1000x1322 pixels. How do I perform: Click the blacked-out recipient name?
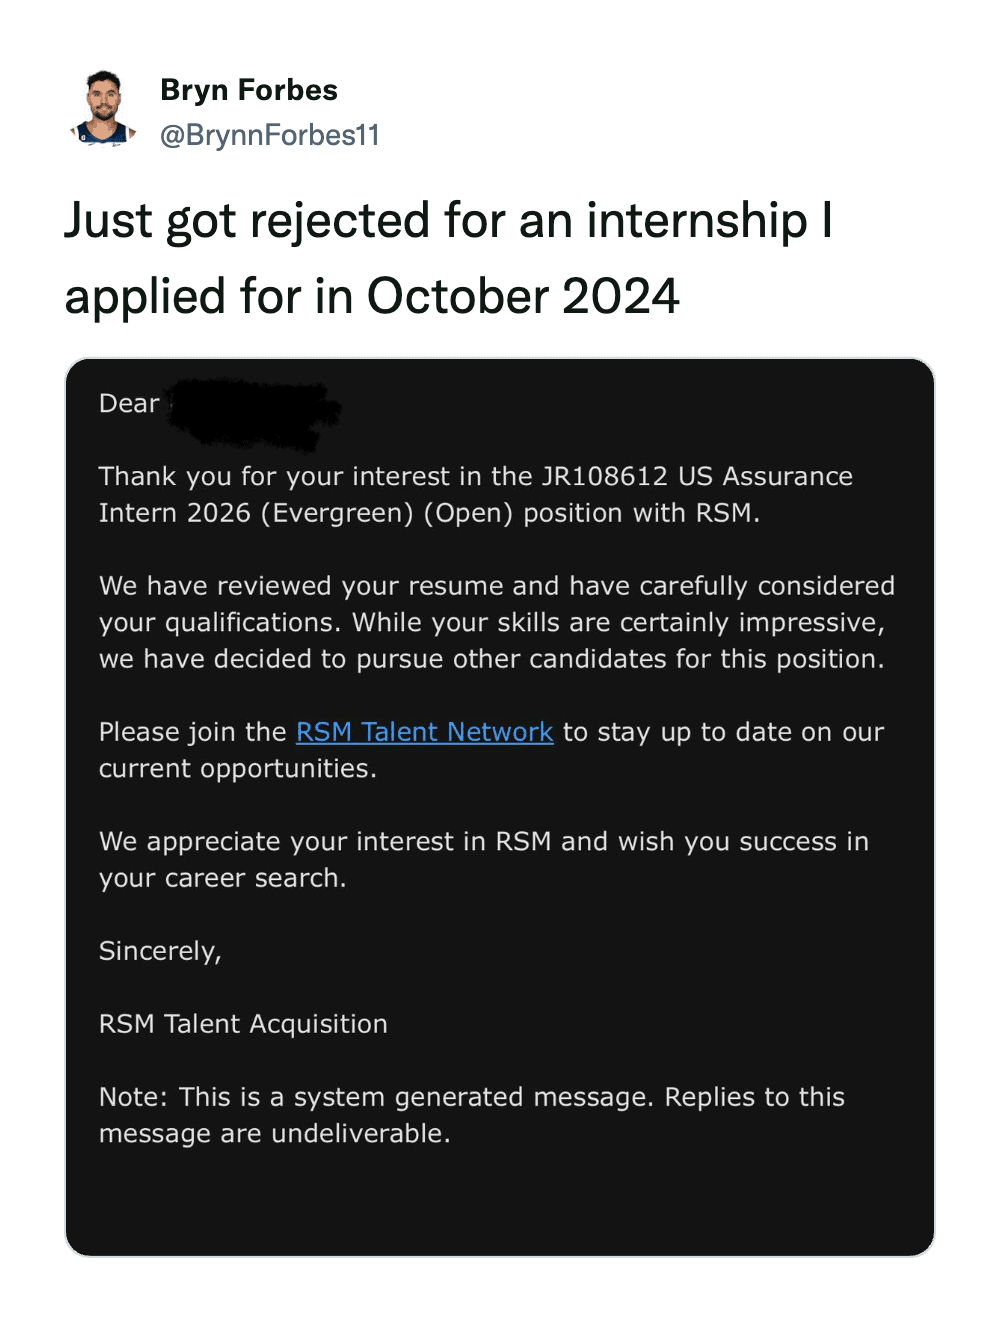coord(255,410)
